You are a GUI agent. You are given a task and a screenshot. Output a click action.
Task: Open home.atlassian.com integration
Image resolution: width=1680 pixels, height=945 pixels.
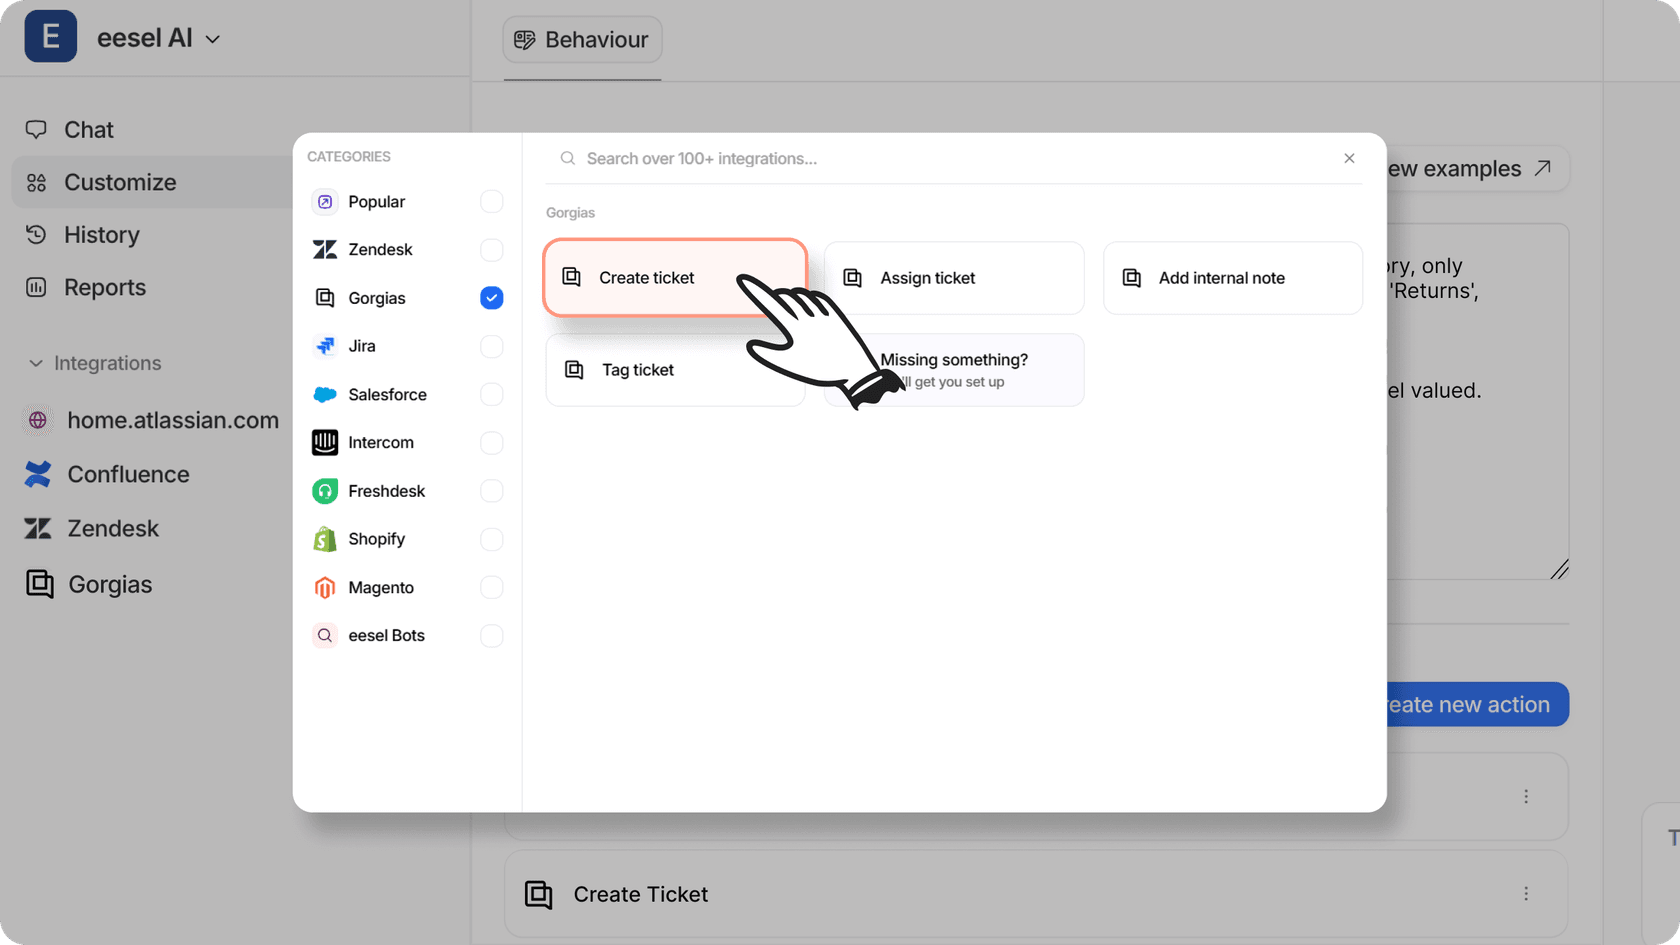pyautogui.click(x=152, y=420)
